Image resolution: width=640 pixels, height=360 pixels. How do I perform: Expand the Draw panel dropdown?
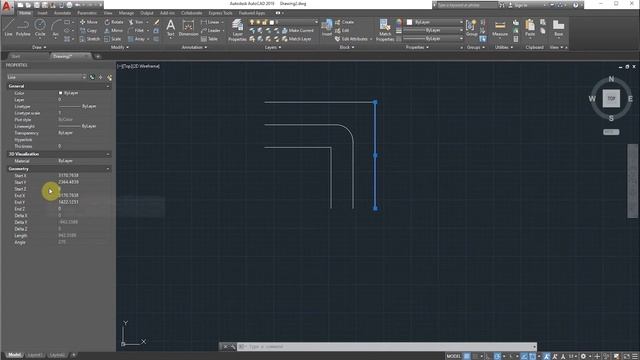(x=39, y=47)
